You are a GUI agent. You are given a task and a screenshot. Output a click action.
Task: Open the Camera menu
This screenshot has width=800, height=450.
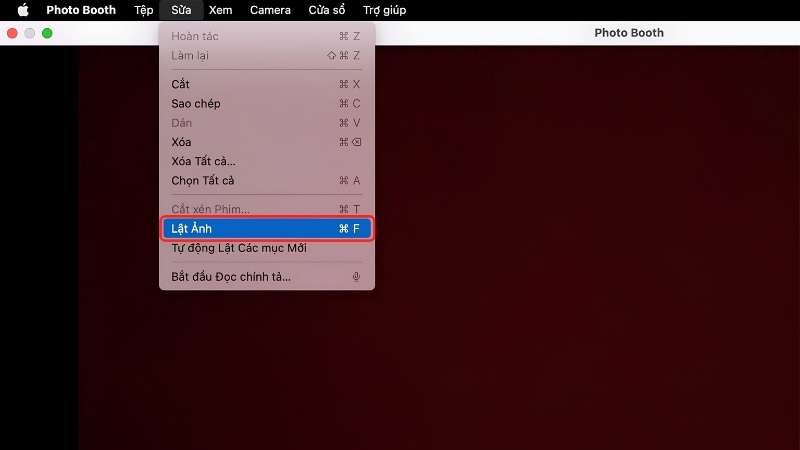click(270, 10)
